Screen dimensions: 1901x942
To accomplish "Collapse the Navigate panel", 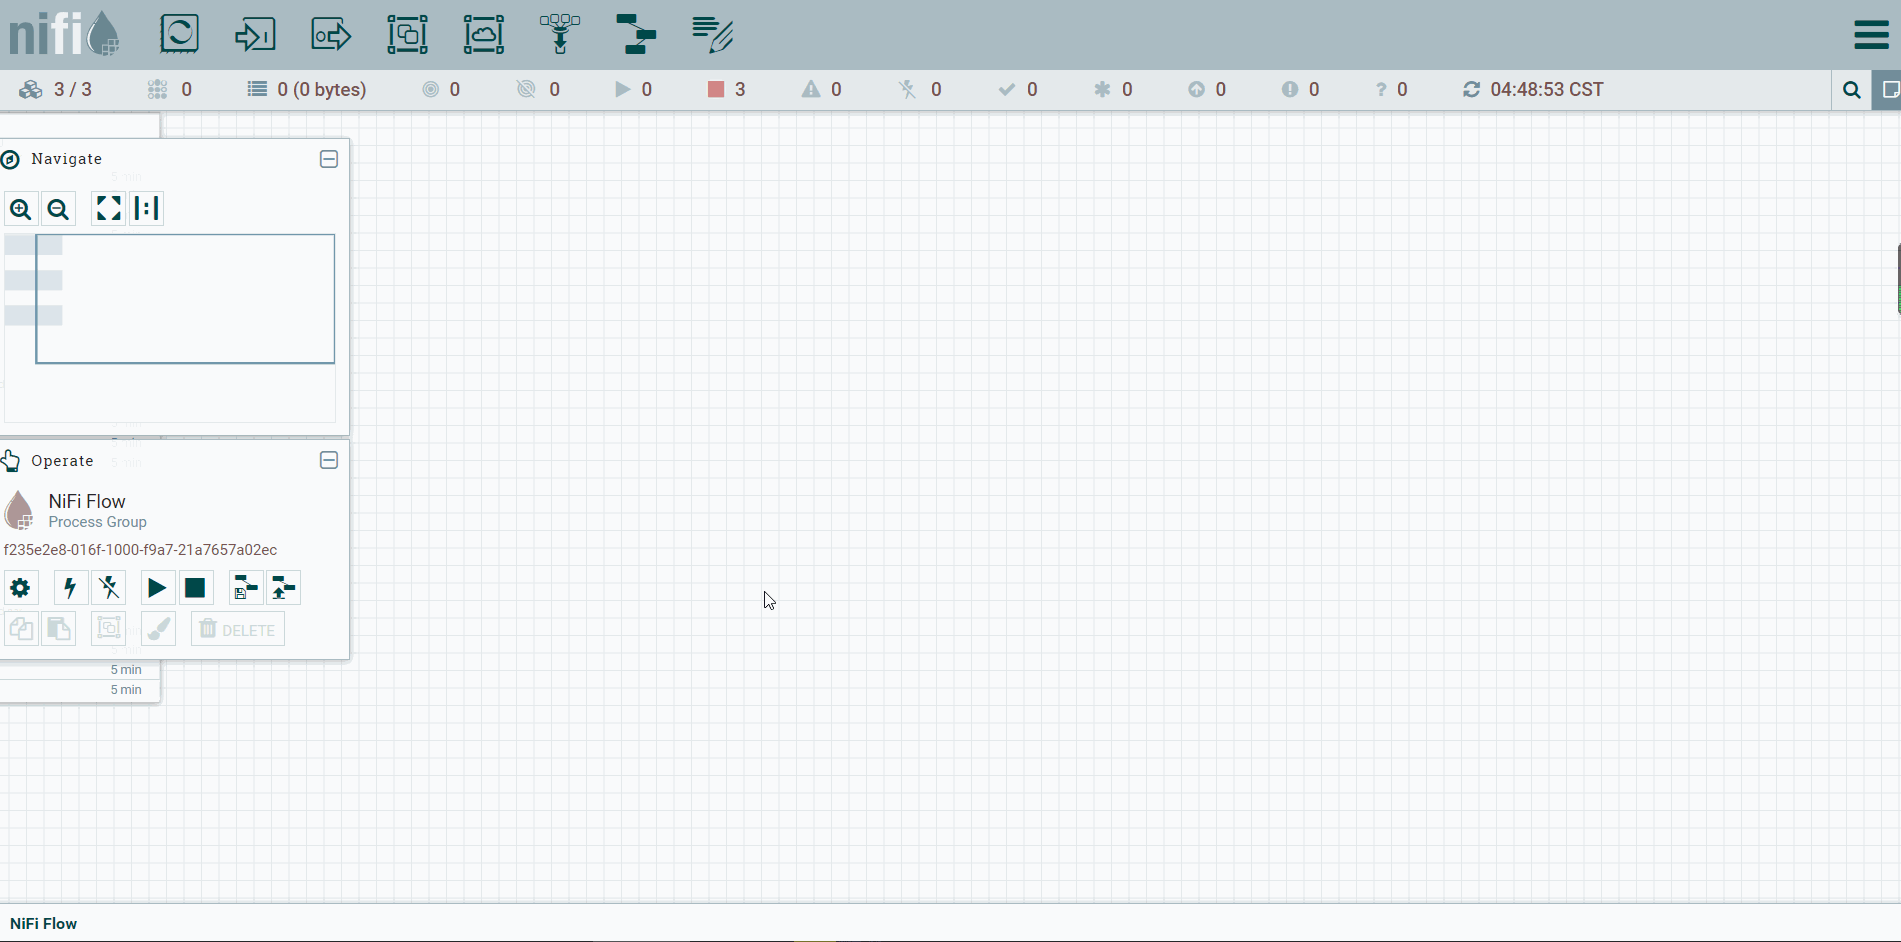I will 329,159.
